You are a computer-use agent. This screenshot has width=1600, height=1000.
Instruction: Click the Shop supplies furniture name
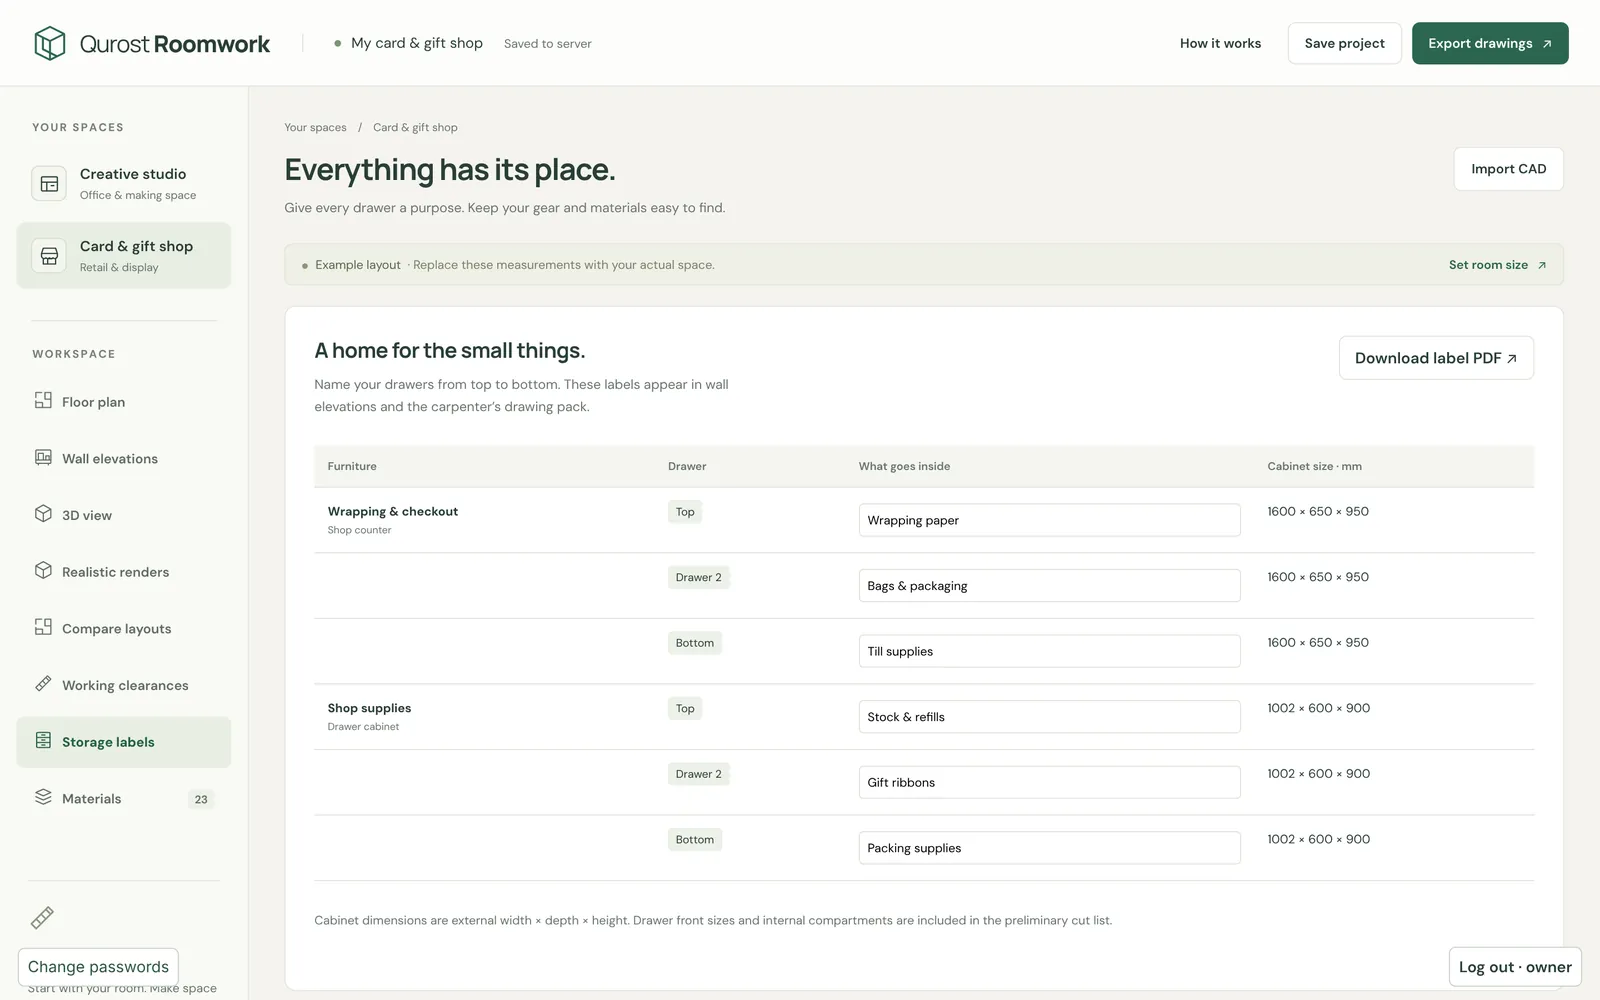click(369, 708)
